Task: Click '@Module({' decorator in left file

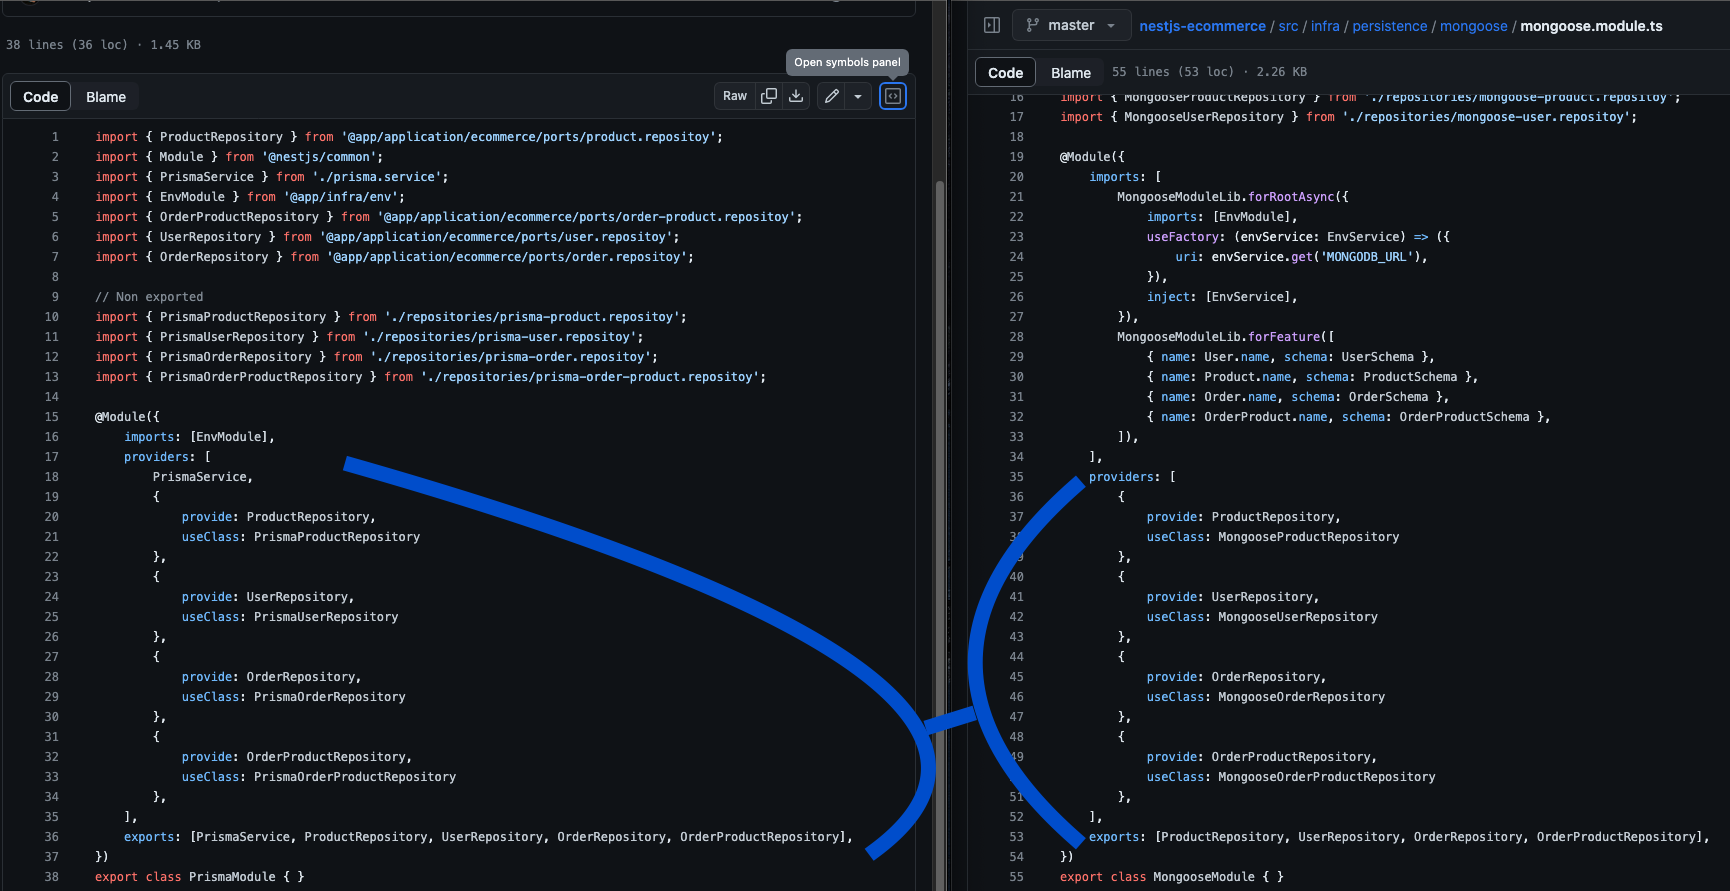Action: tap(127, 417)
